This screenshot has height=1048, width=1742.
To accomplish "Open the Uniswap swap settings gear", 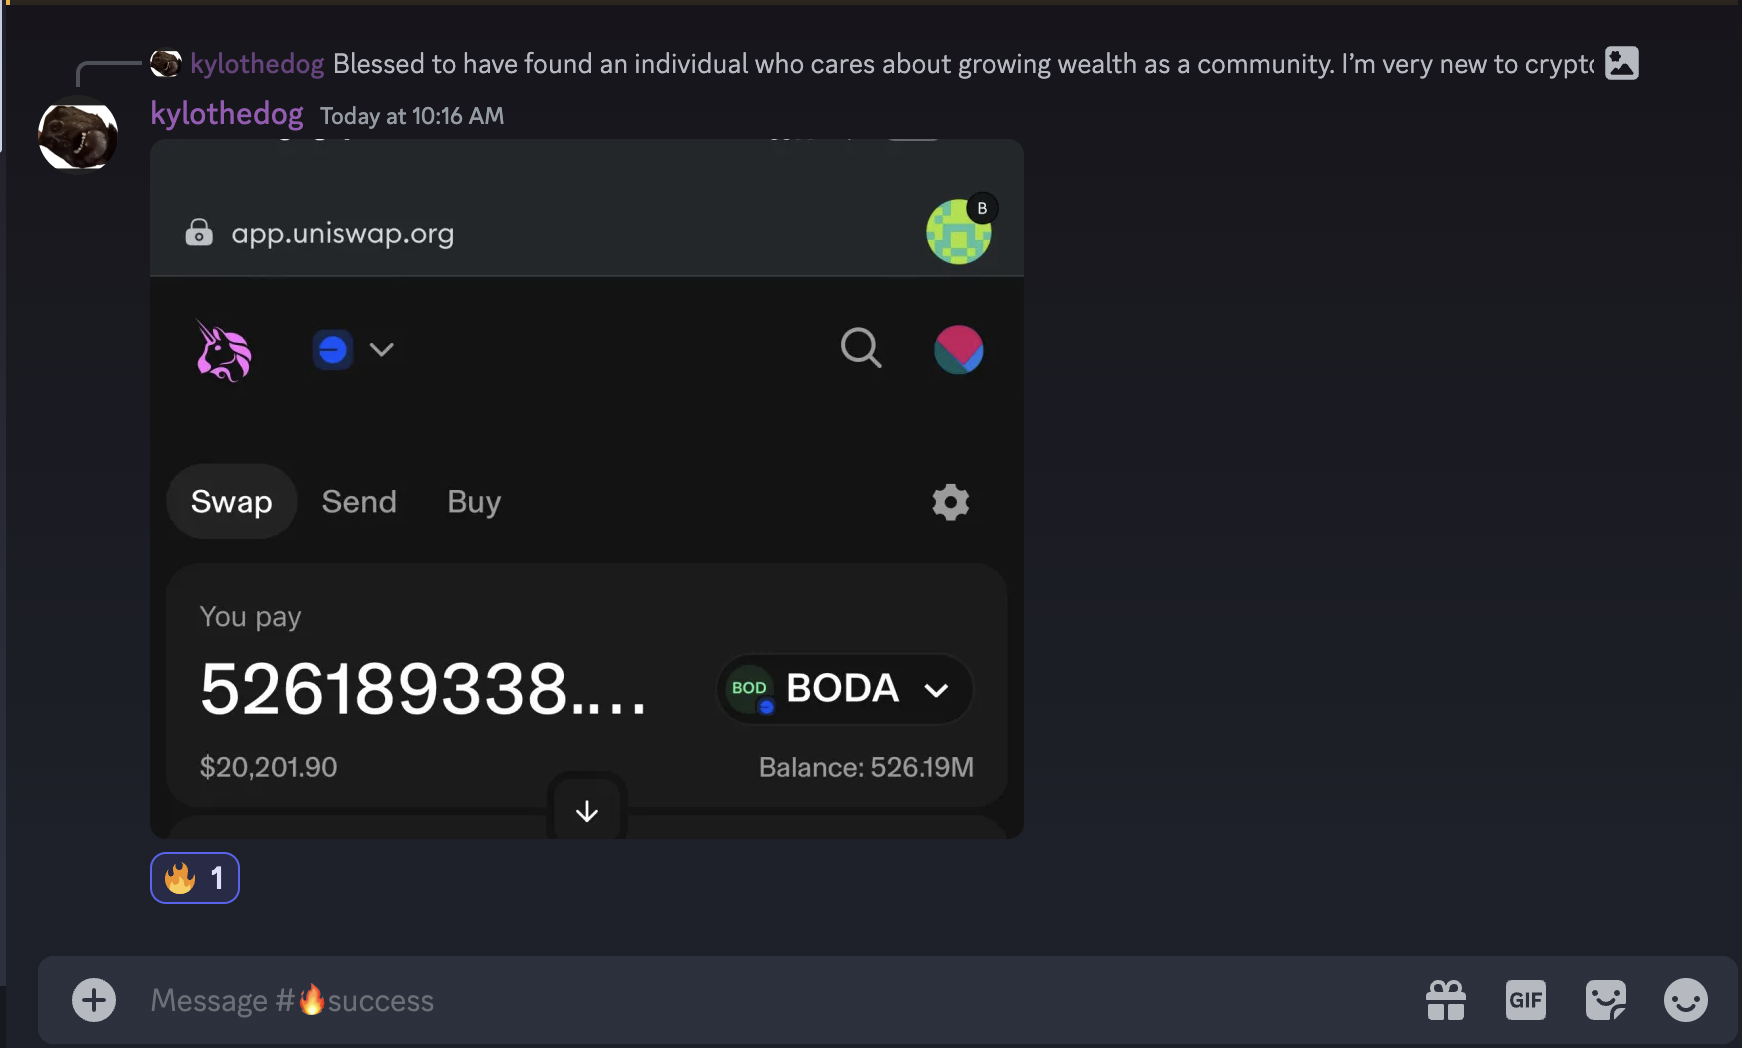I will [949, 502].
